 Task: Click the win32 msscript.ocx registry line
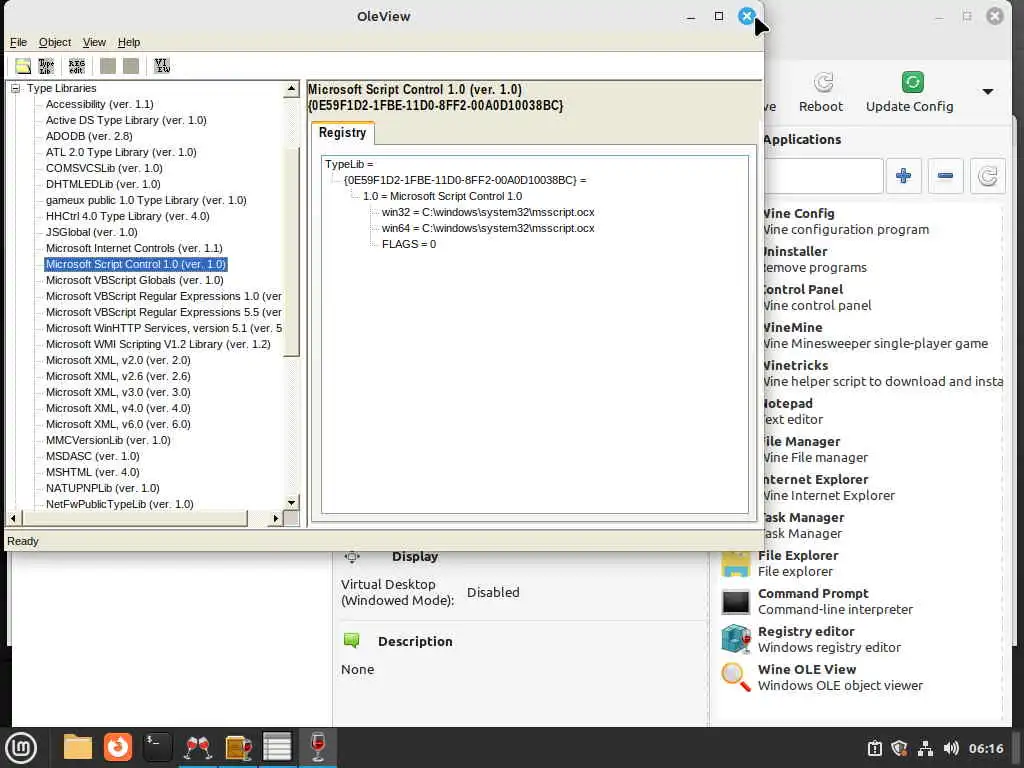(x=488, y=212)
